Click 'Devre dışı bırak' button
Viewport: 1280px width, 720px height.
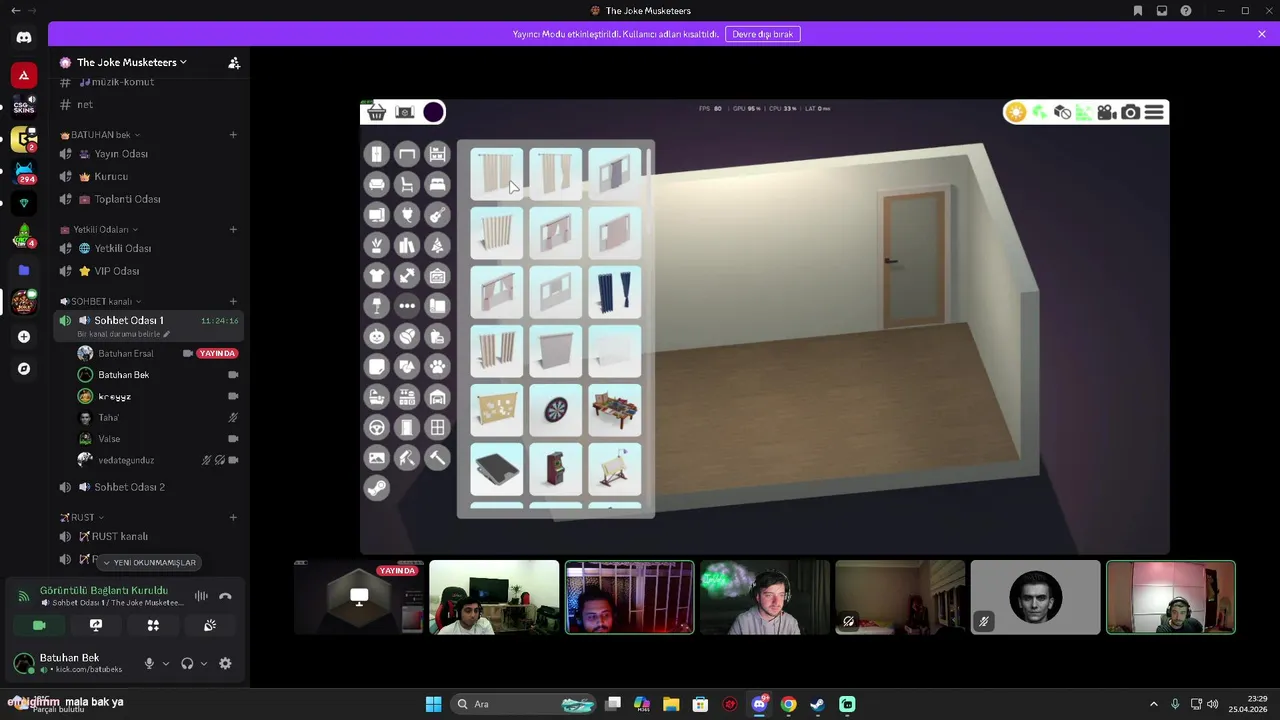click(763, 34)
